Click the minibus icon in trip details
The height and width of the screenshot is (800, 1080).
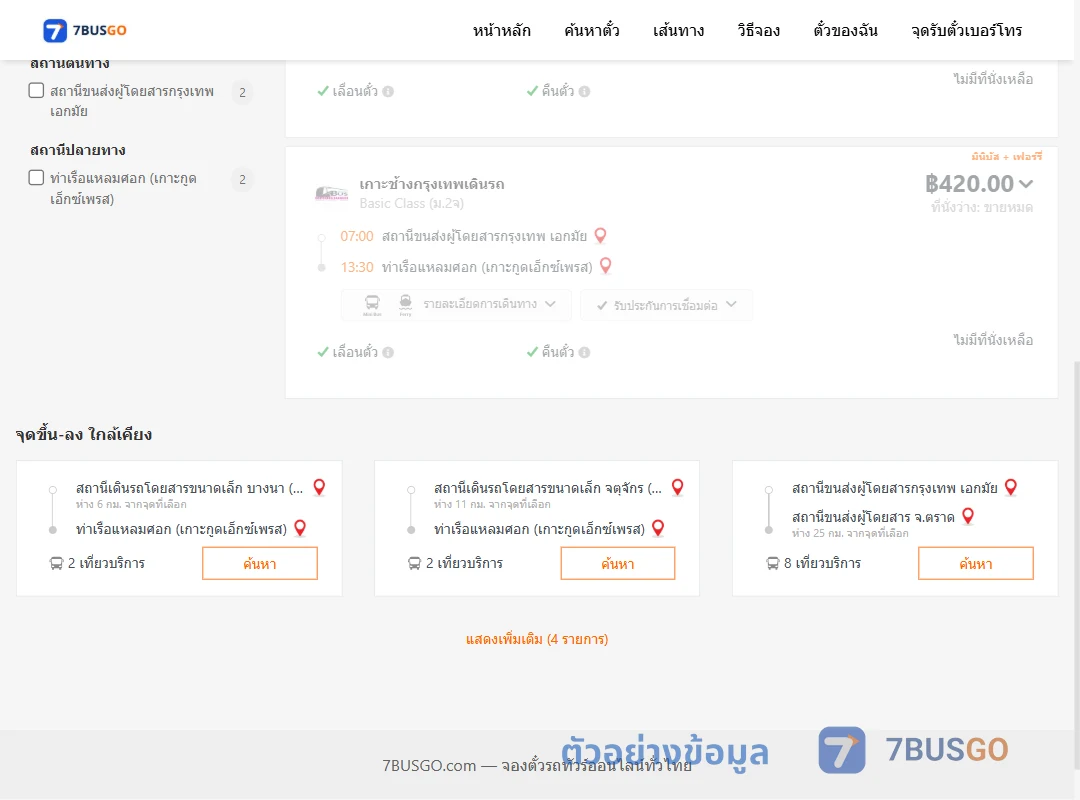pos(372,304)
